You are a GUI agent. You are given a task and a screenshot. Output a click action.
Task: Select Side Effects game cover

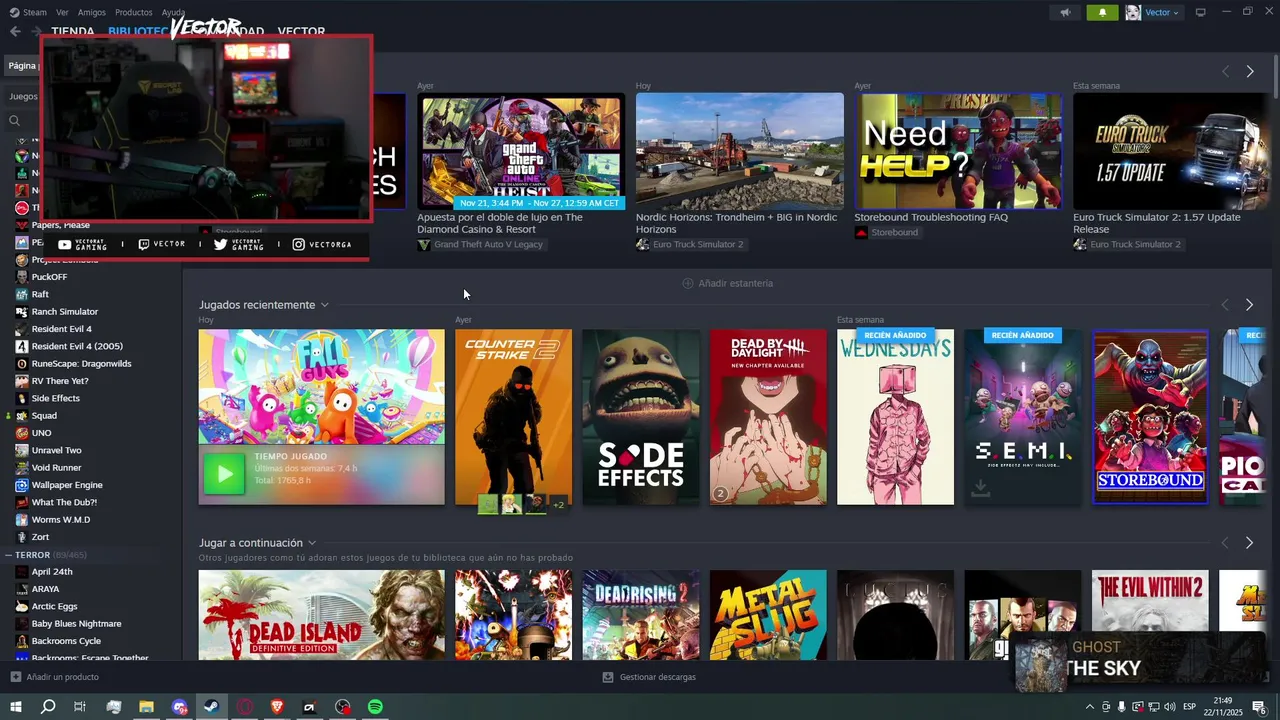[641, 417]
